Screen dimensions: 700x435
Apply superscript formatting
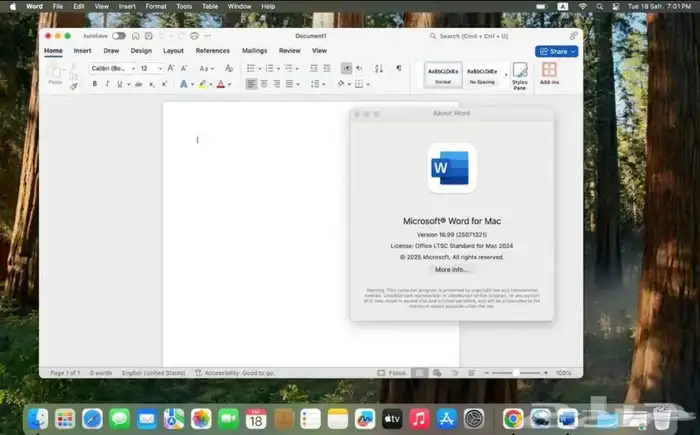click(x=164, y=84)
